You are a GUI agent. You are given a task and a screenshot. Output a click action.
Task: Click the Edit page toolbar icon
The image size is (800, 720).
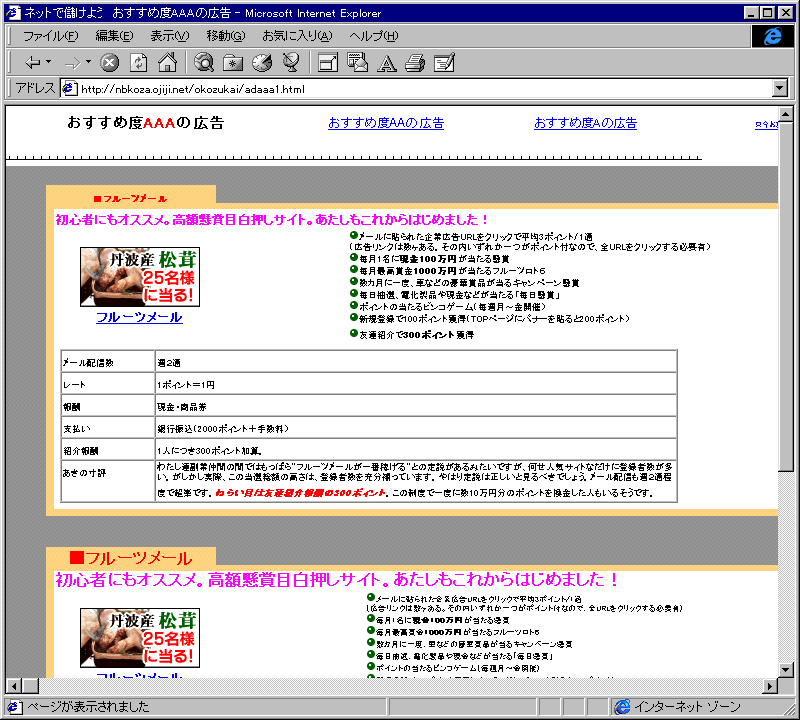pos(444,63)
